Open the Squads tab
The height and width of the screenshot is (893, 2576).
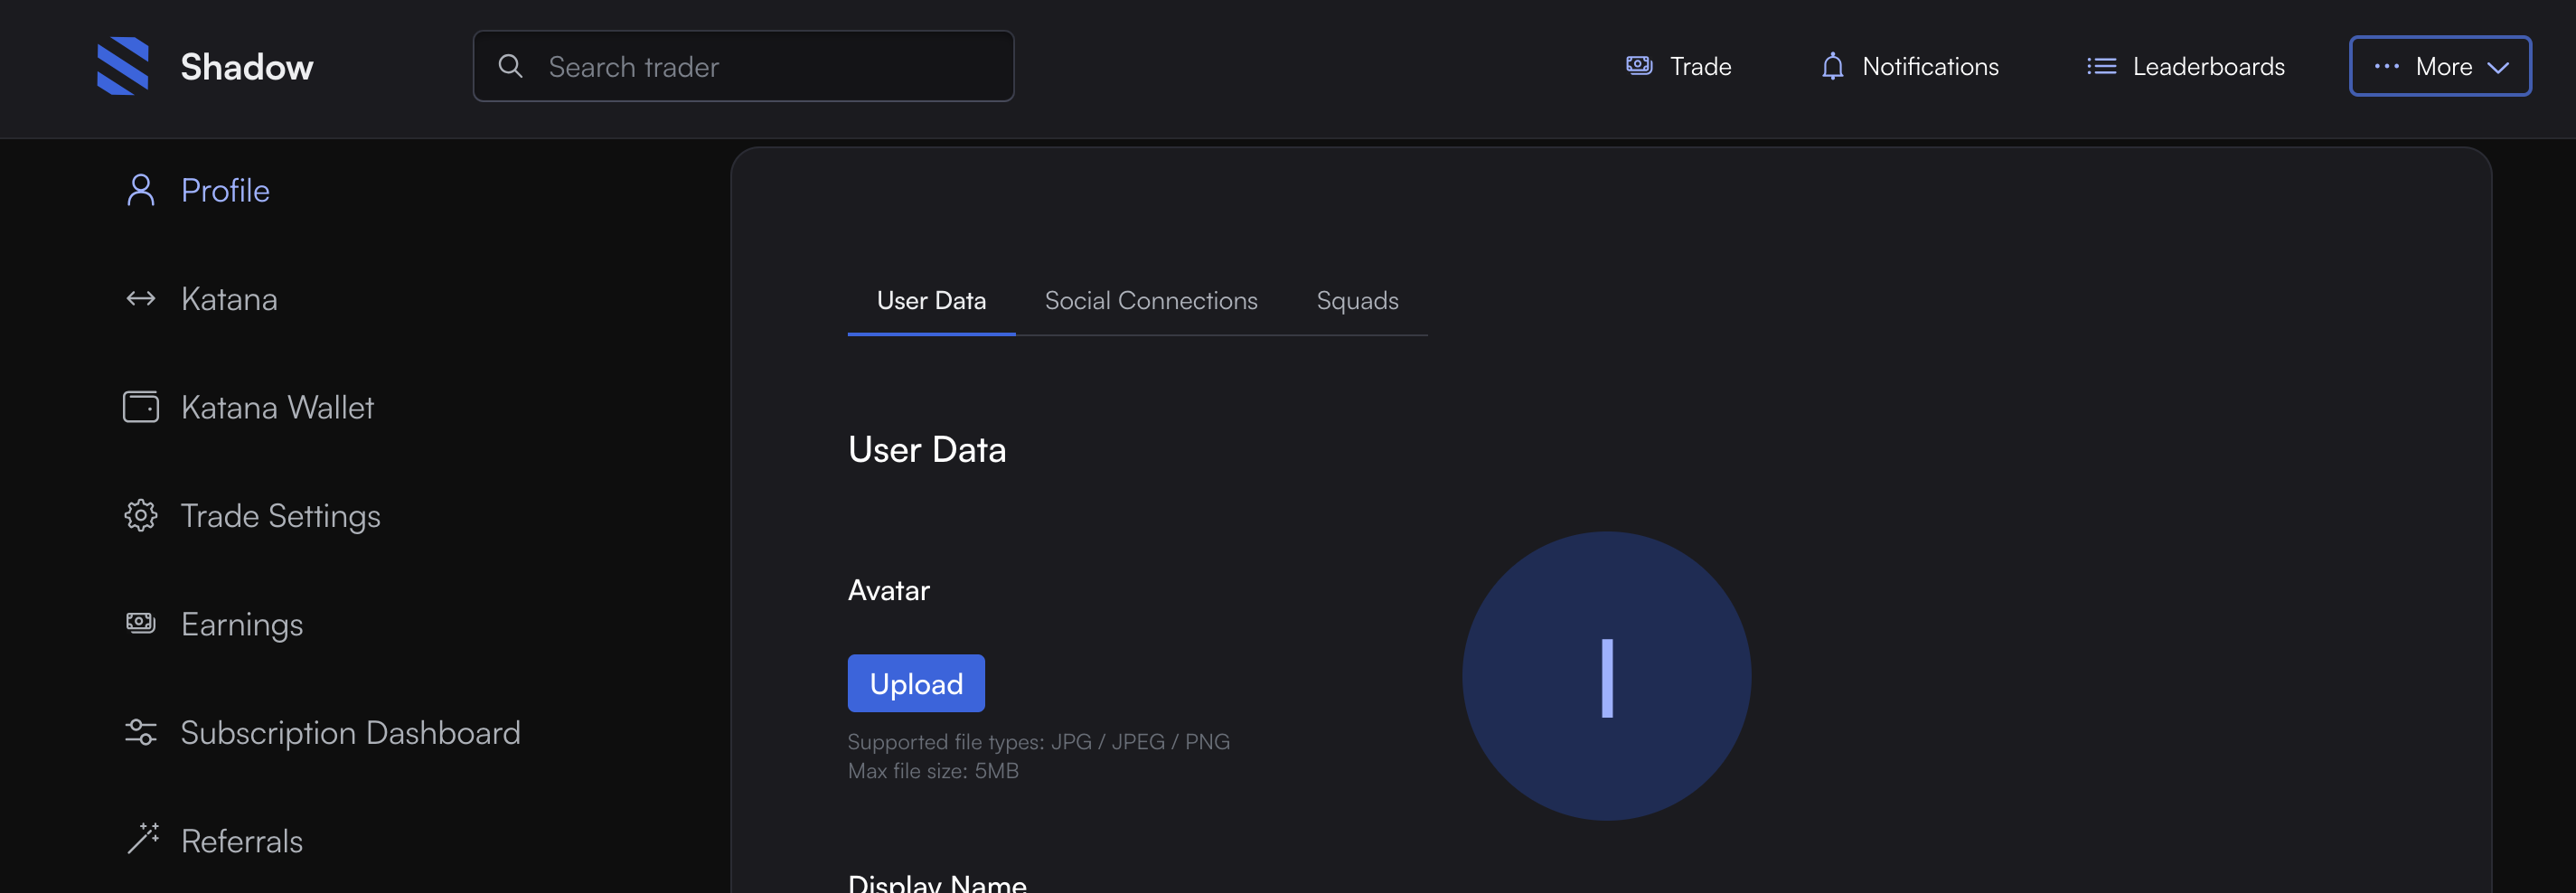tap(1356, 301)
